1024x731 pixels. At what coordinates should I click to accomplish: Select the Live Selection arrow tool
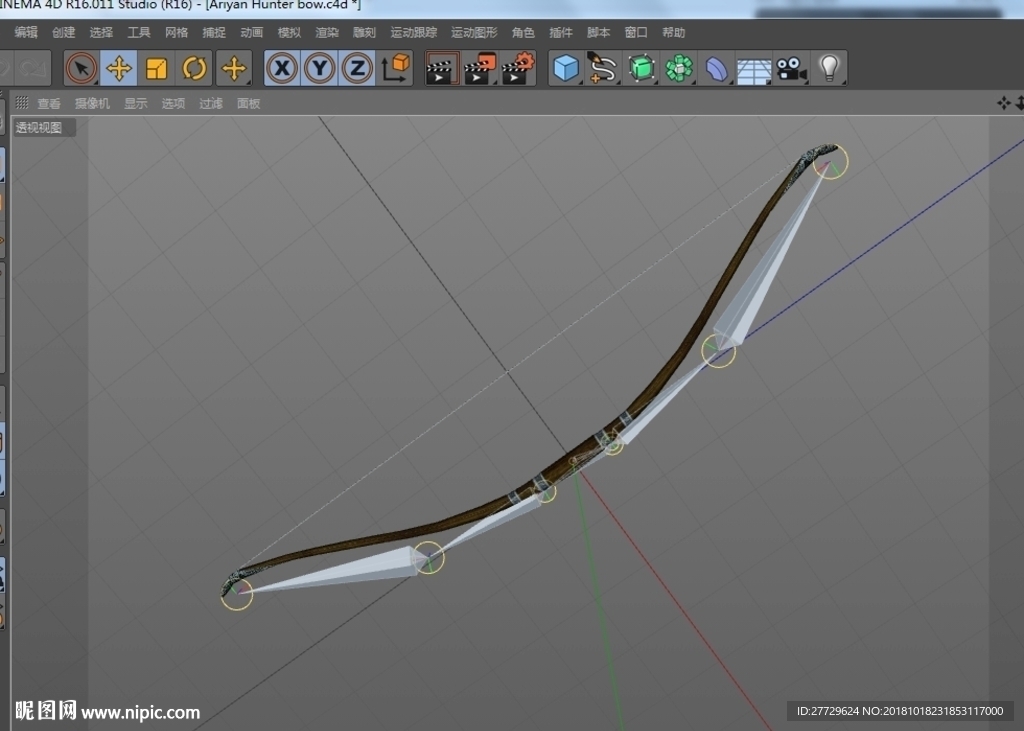tap(81, 68)
